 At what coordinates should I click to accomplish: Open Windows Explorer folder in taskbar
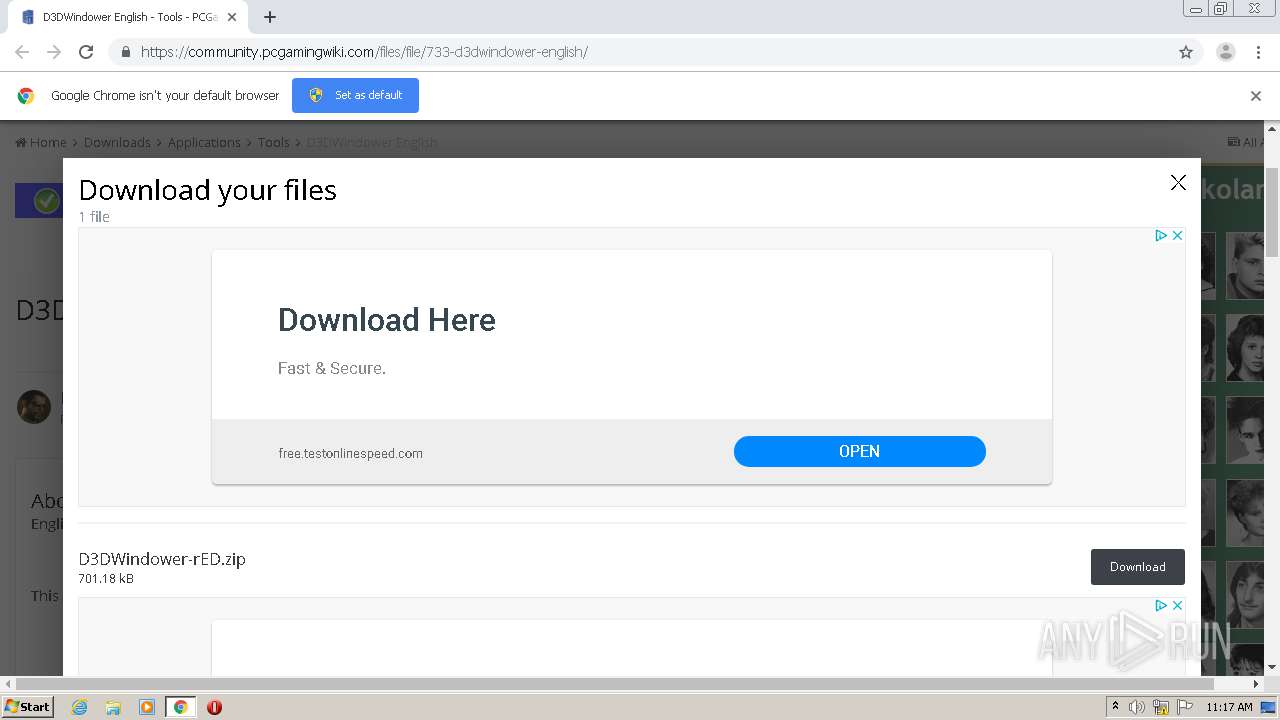click(113, 707)
